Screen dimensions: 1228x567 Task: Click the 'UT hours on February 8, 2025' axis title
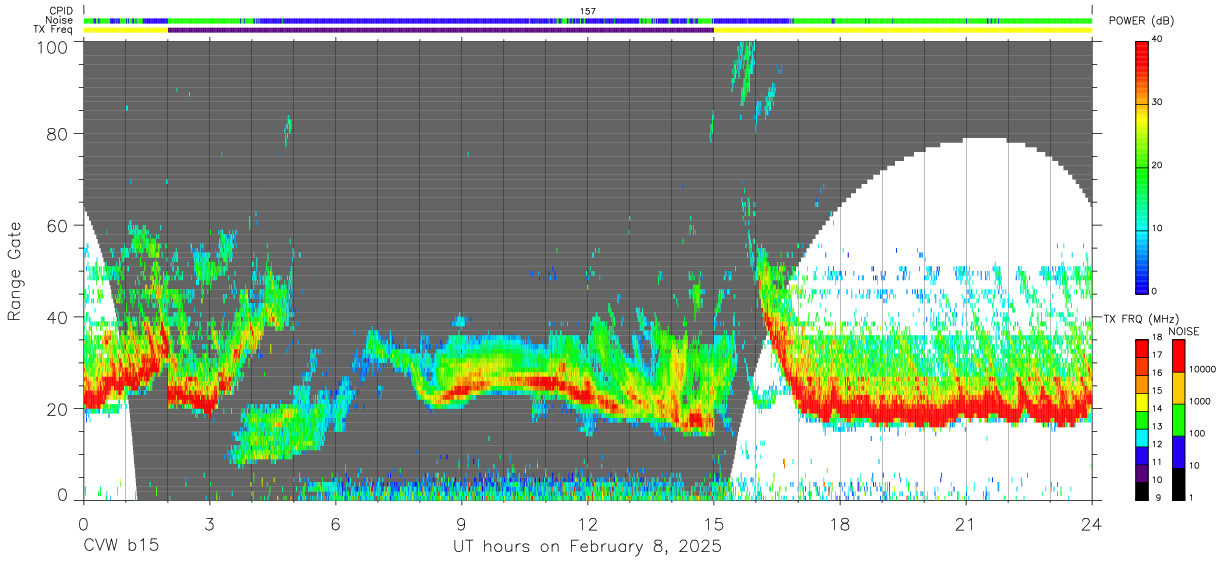tap(587, 547)
